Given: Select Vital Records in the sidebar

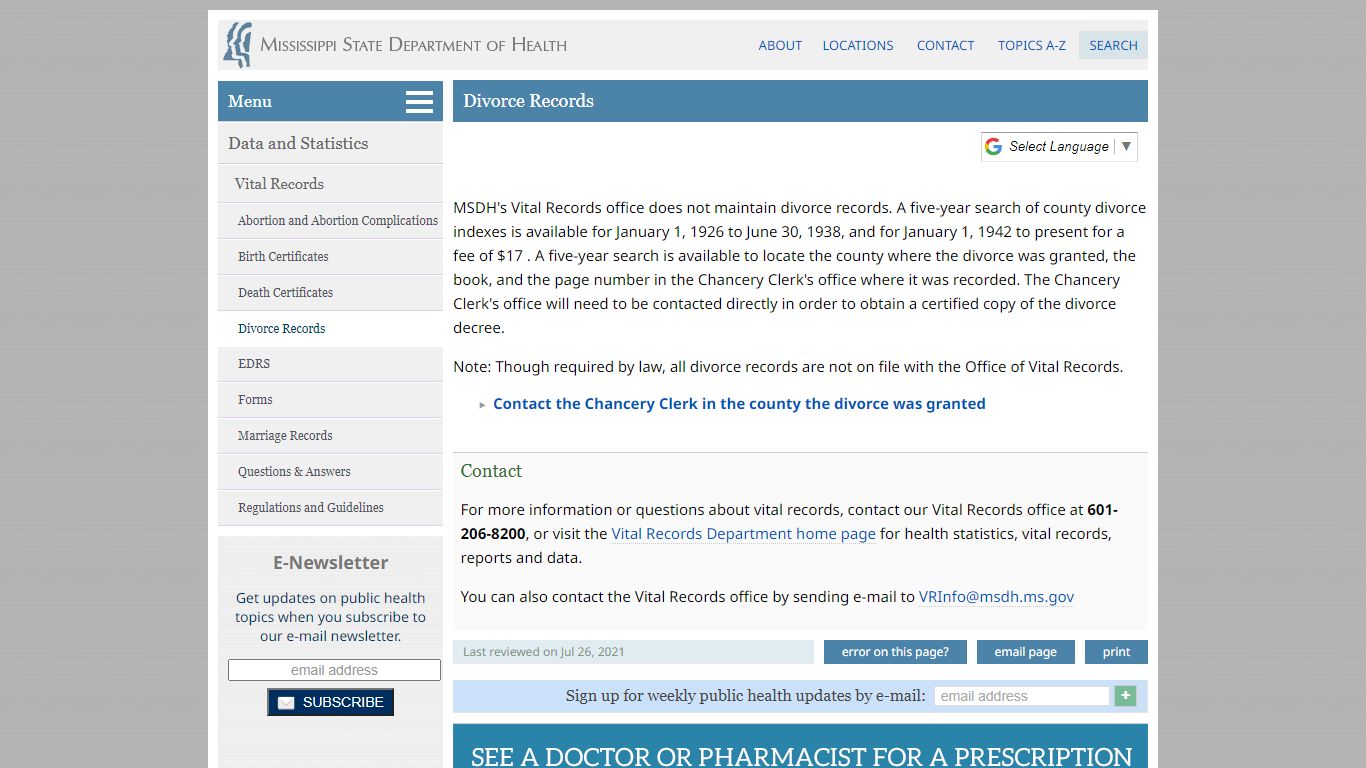Looking at the screenshot, I should coord(330,184).
